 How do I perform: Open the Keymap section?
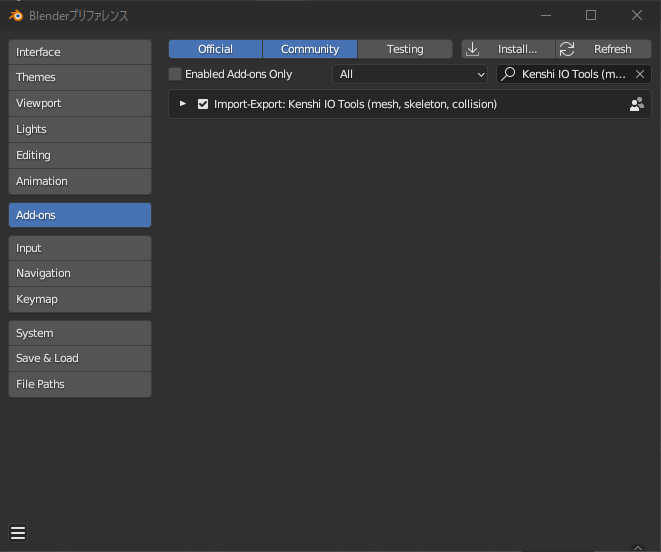(x=80, y=299)
